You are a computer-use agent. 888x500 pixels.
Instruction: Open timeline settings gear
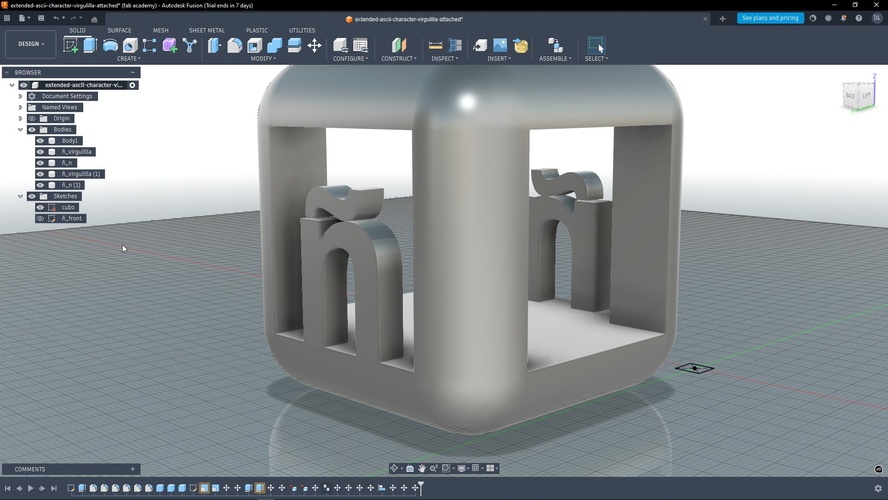[x=878, y=488]
